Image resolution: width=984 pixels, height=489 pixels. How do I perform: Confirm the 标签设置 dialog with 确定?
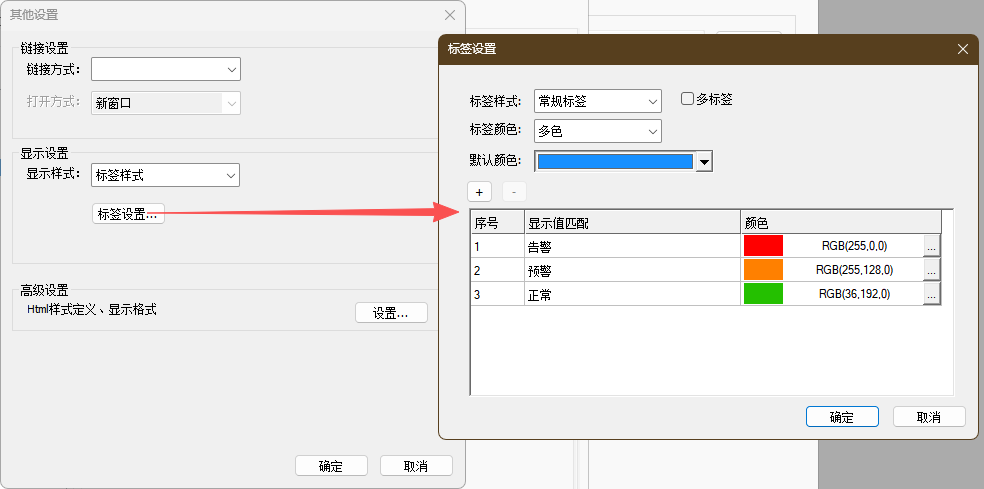coord(841,417)
